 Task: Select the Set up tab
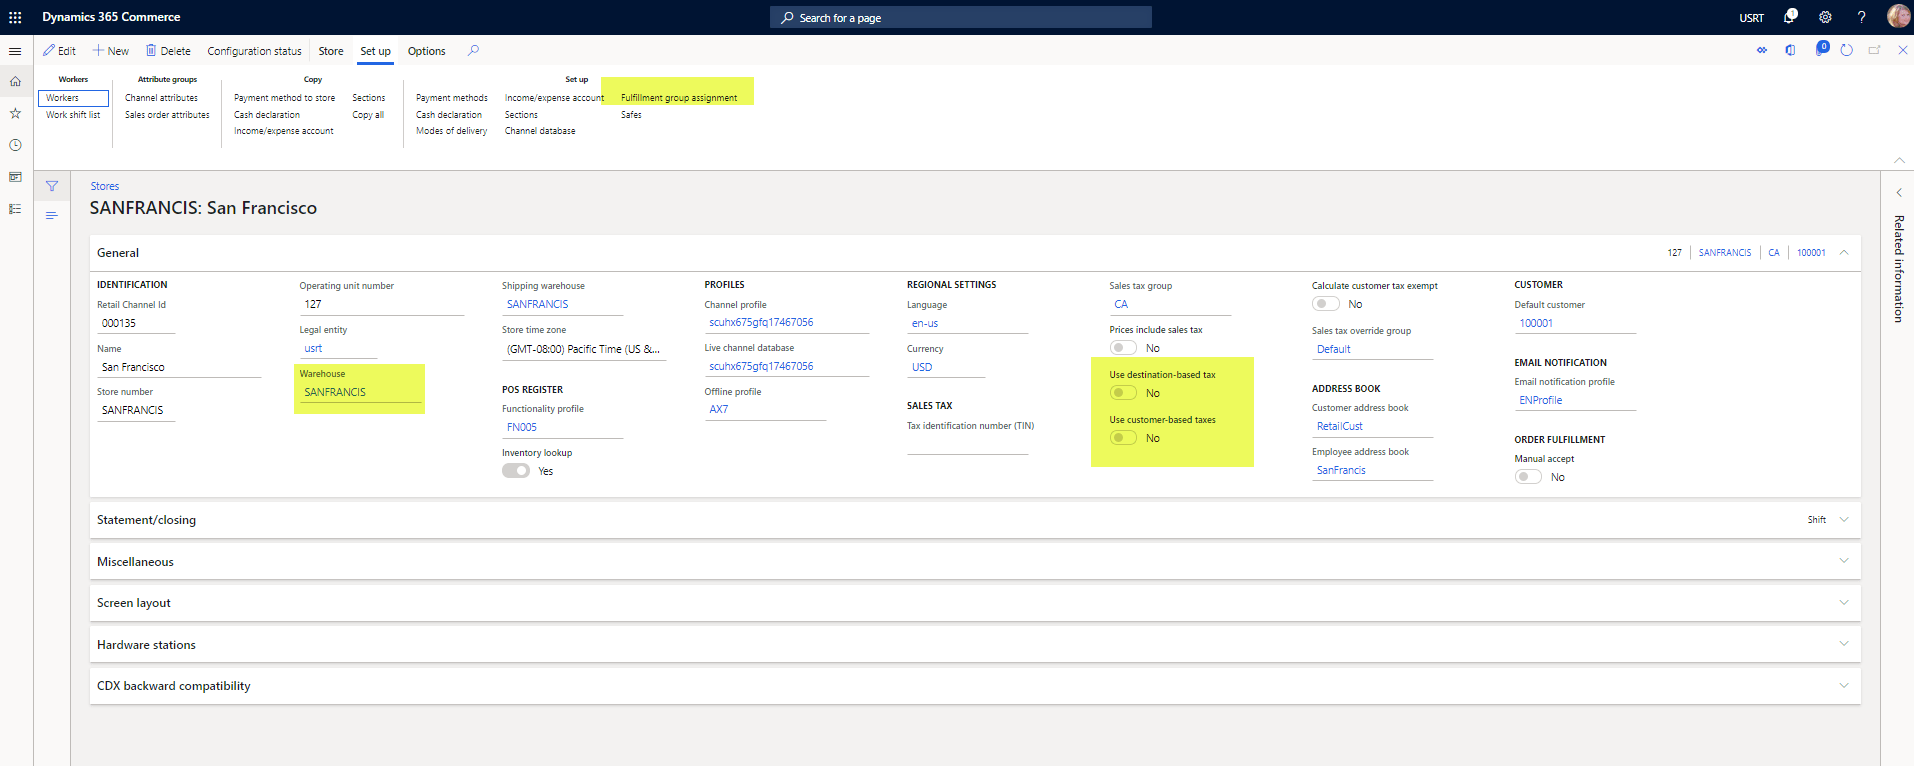(376, 51)
